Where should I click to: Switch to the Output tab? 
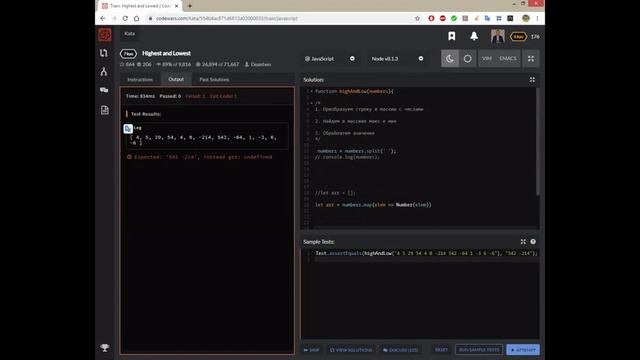pos(176,79)
